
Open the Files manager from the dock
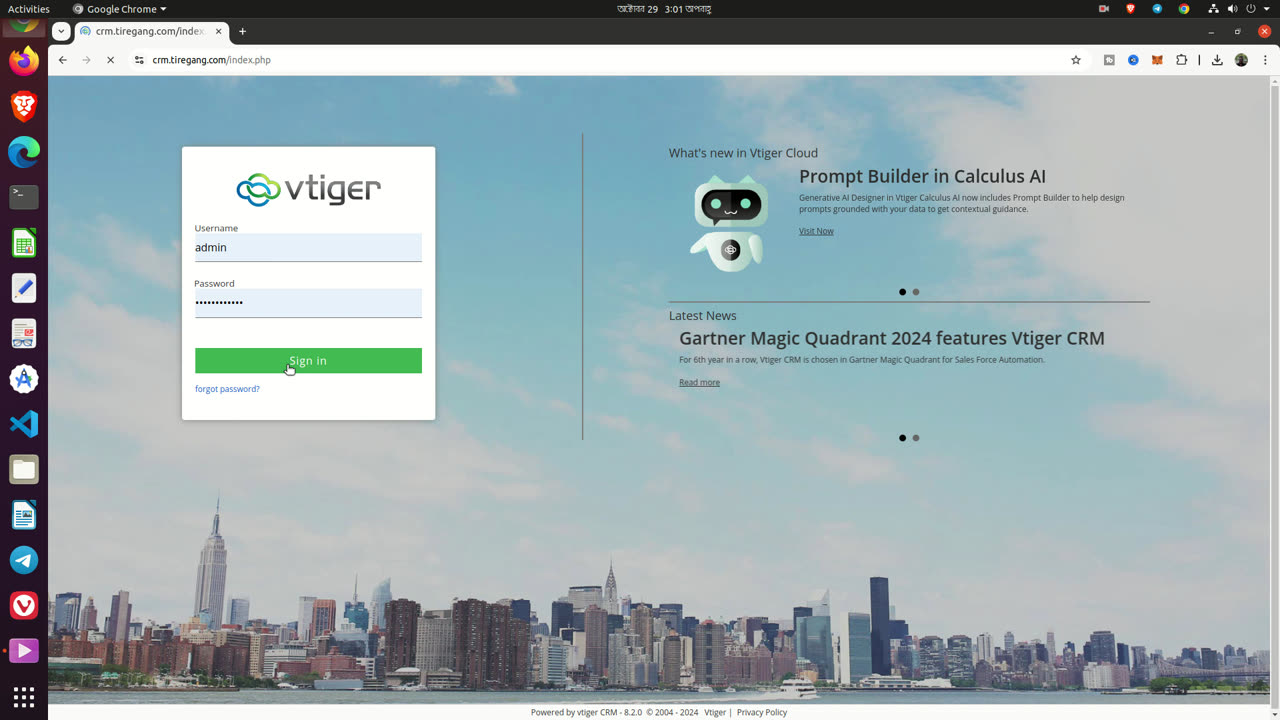(24, 470)
